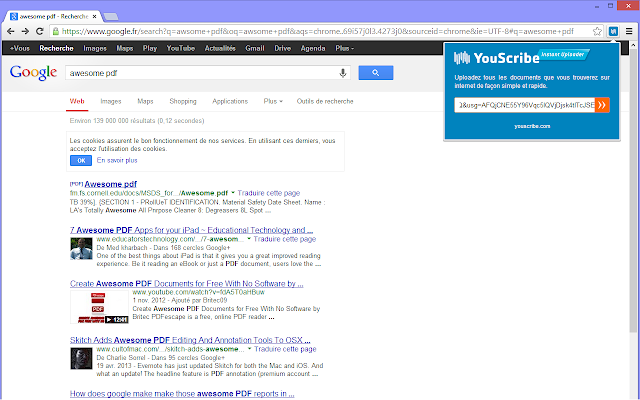Image resolution: width=640 pixels, height=400 pixels.
Task: Click Charlie Sorrel author photo thumbnail
Action: 81,358
